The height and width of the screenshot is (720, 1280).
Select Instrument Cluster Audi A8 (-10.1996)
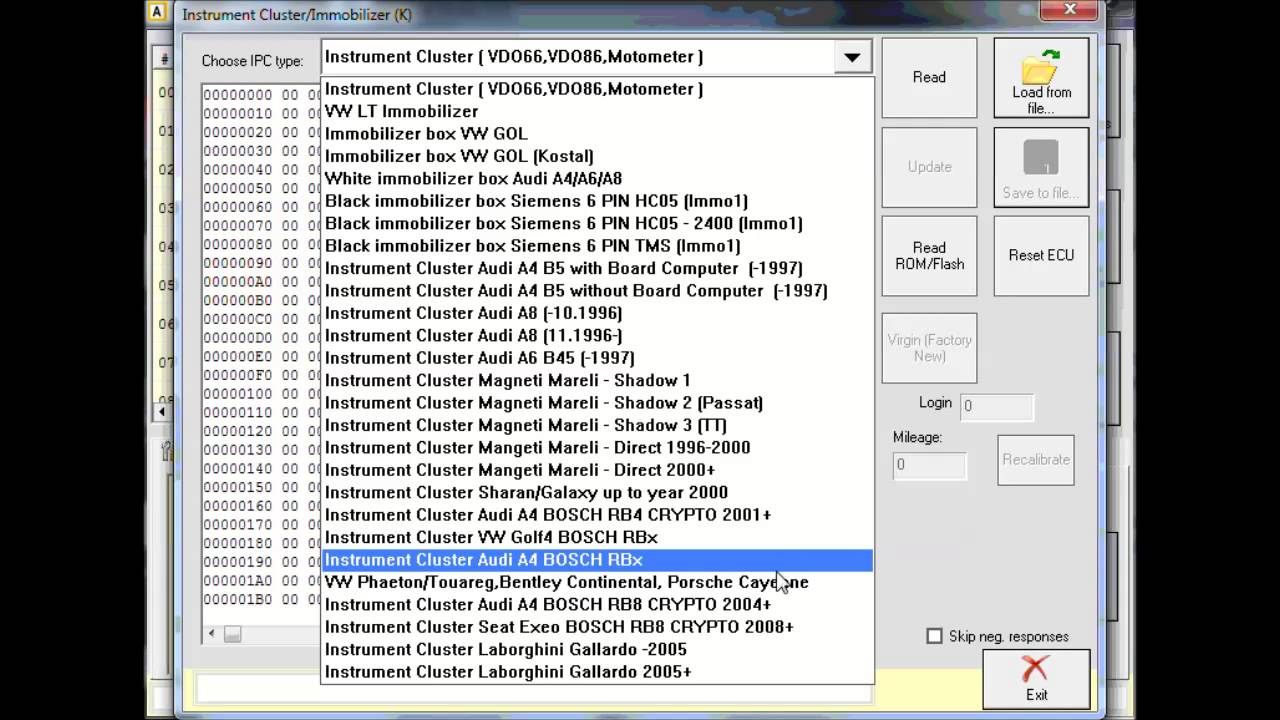pos(597,313)
